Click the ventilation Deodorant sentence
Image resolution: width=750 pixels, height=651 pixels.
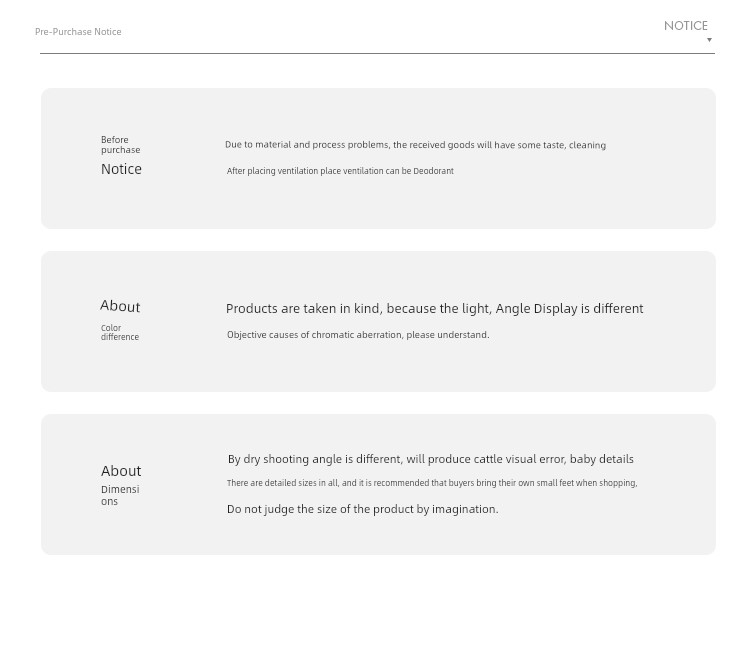[340, 171]
